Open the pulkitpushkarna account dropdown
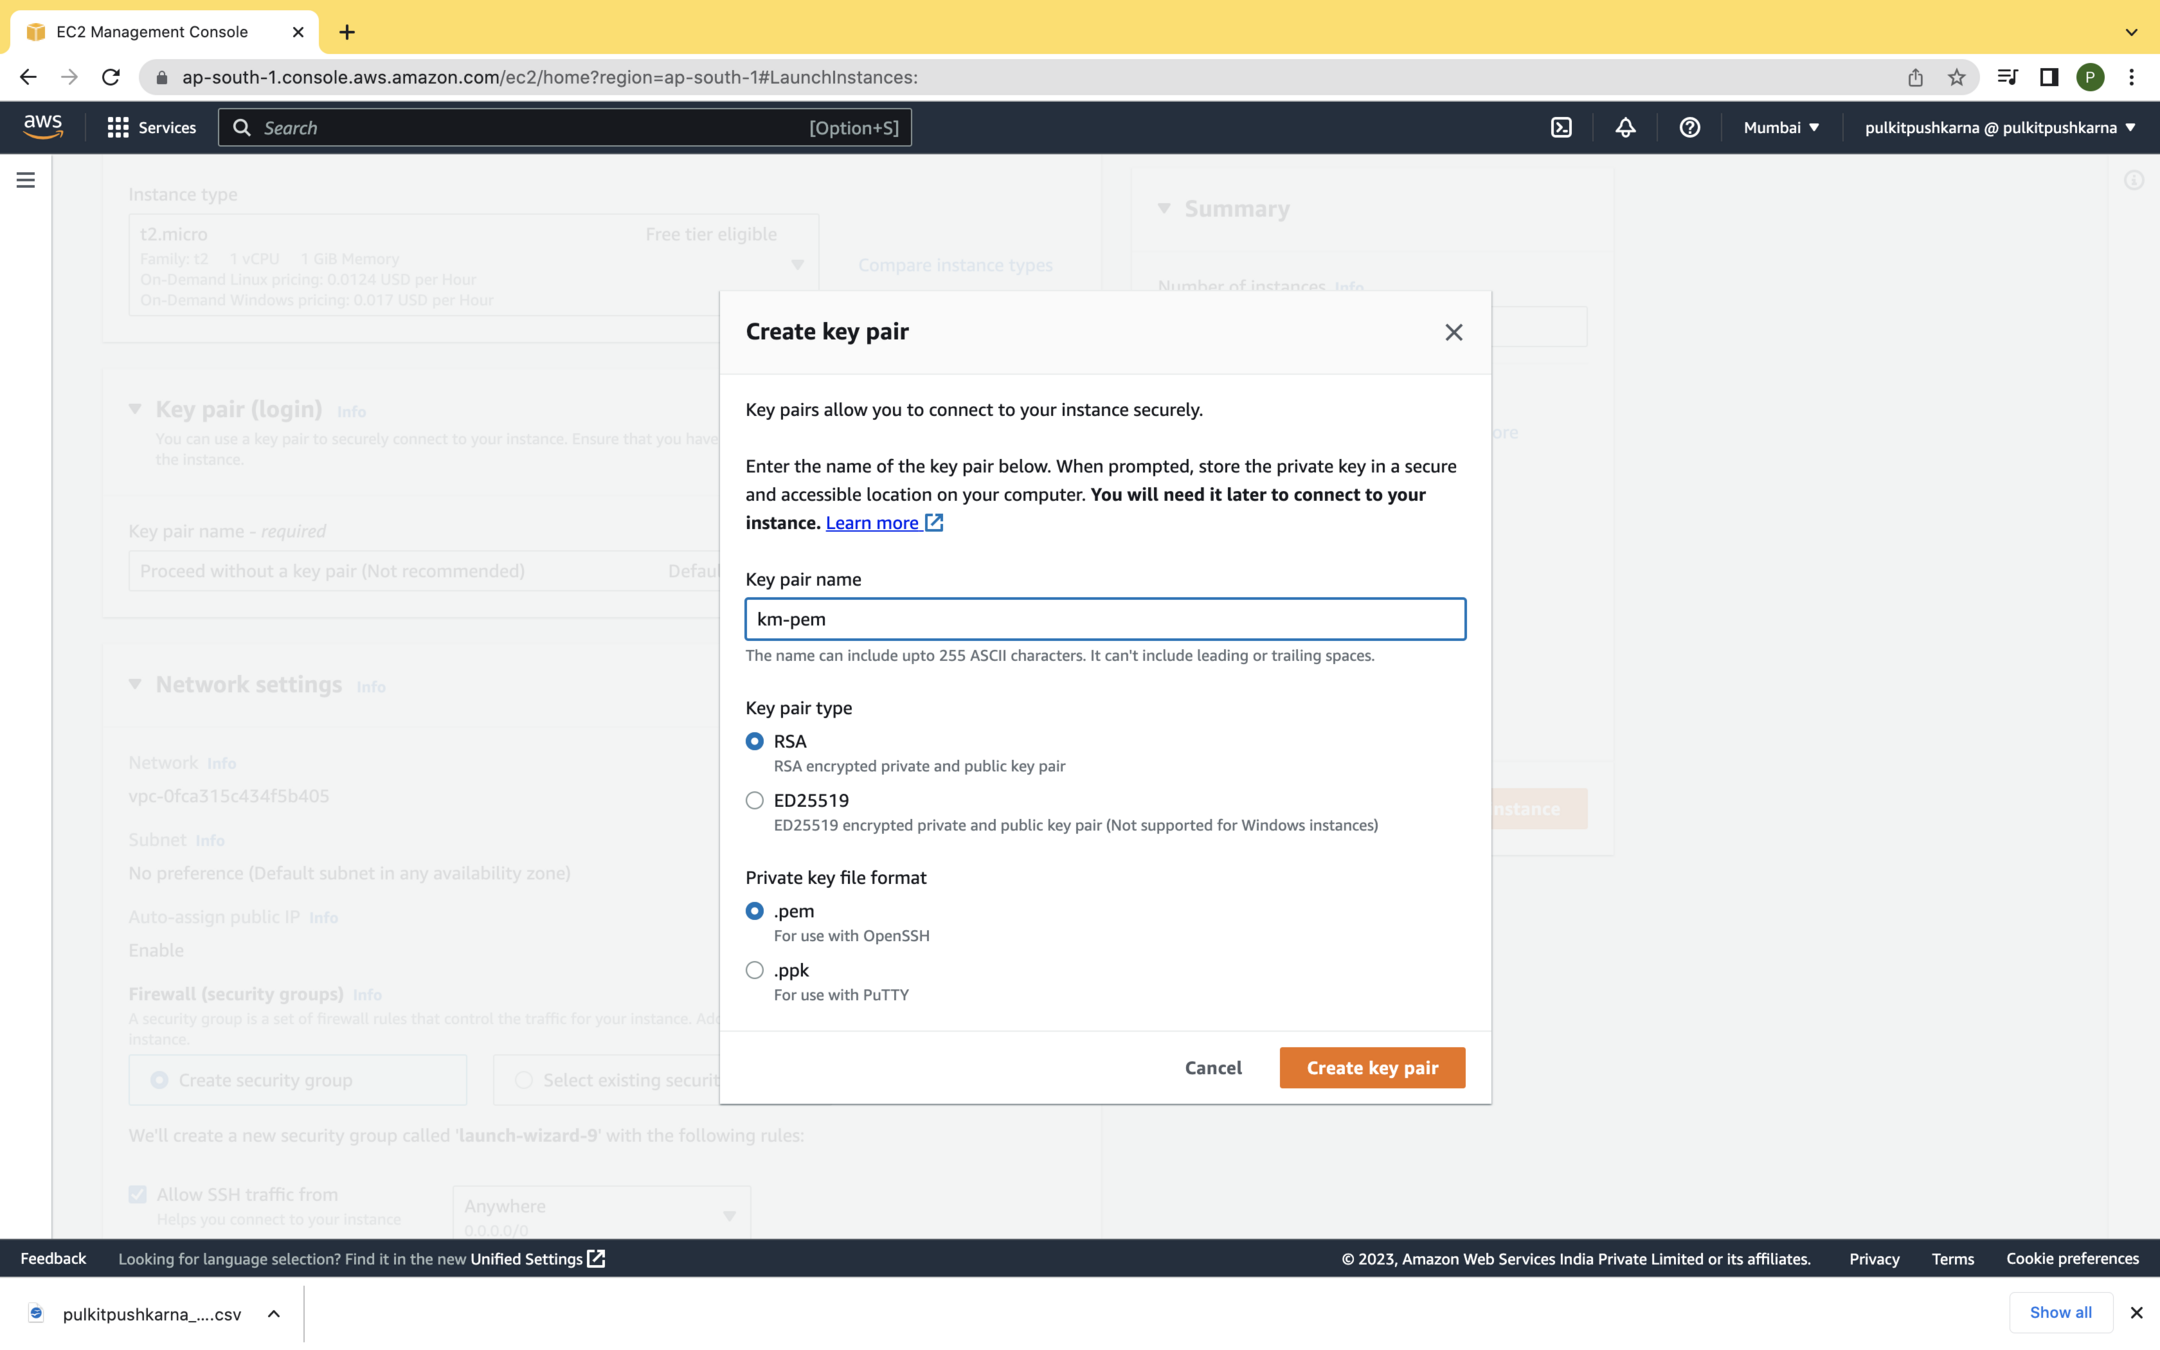This screenshot has height=1350, width=2160. 2000,127
